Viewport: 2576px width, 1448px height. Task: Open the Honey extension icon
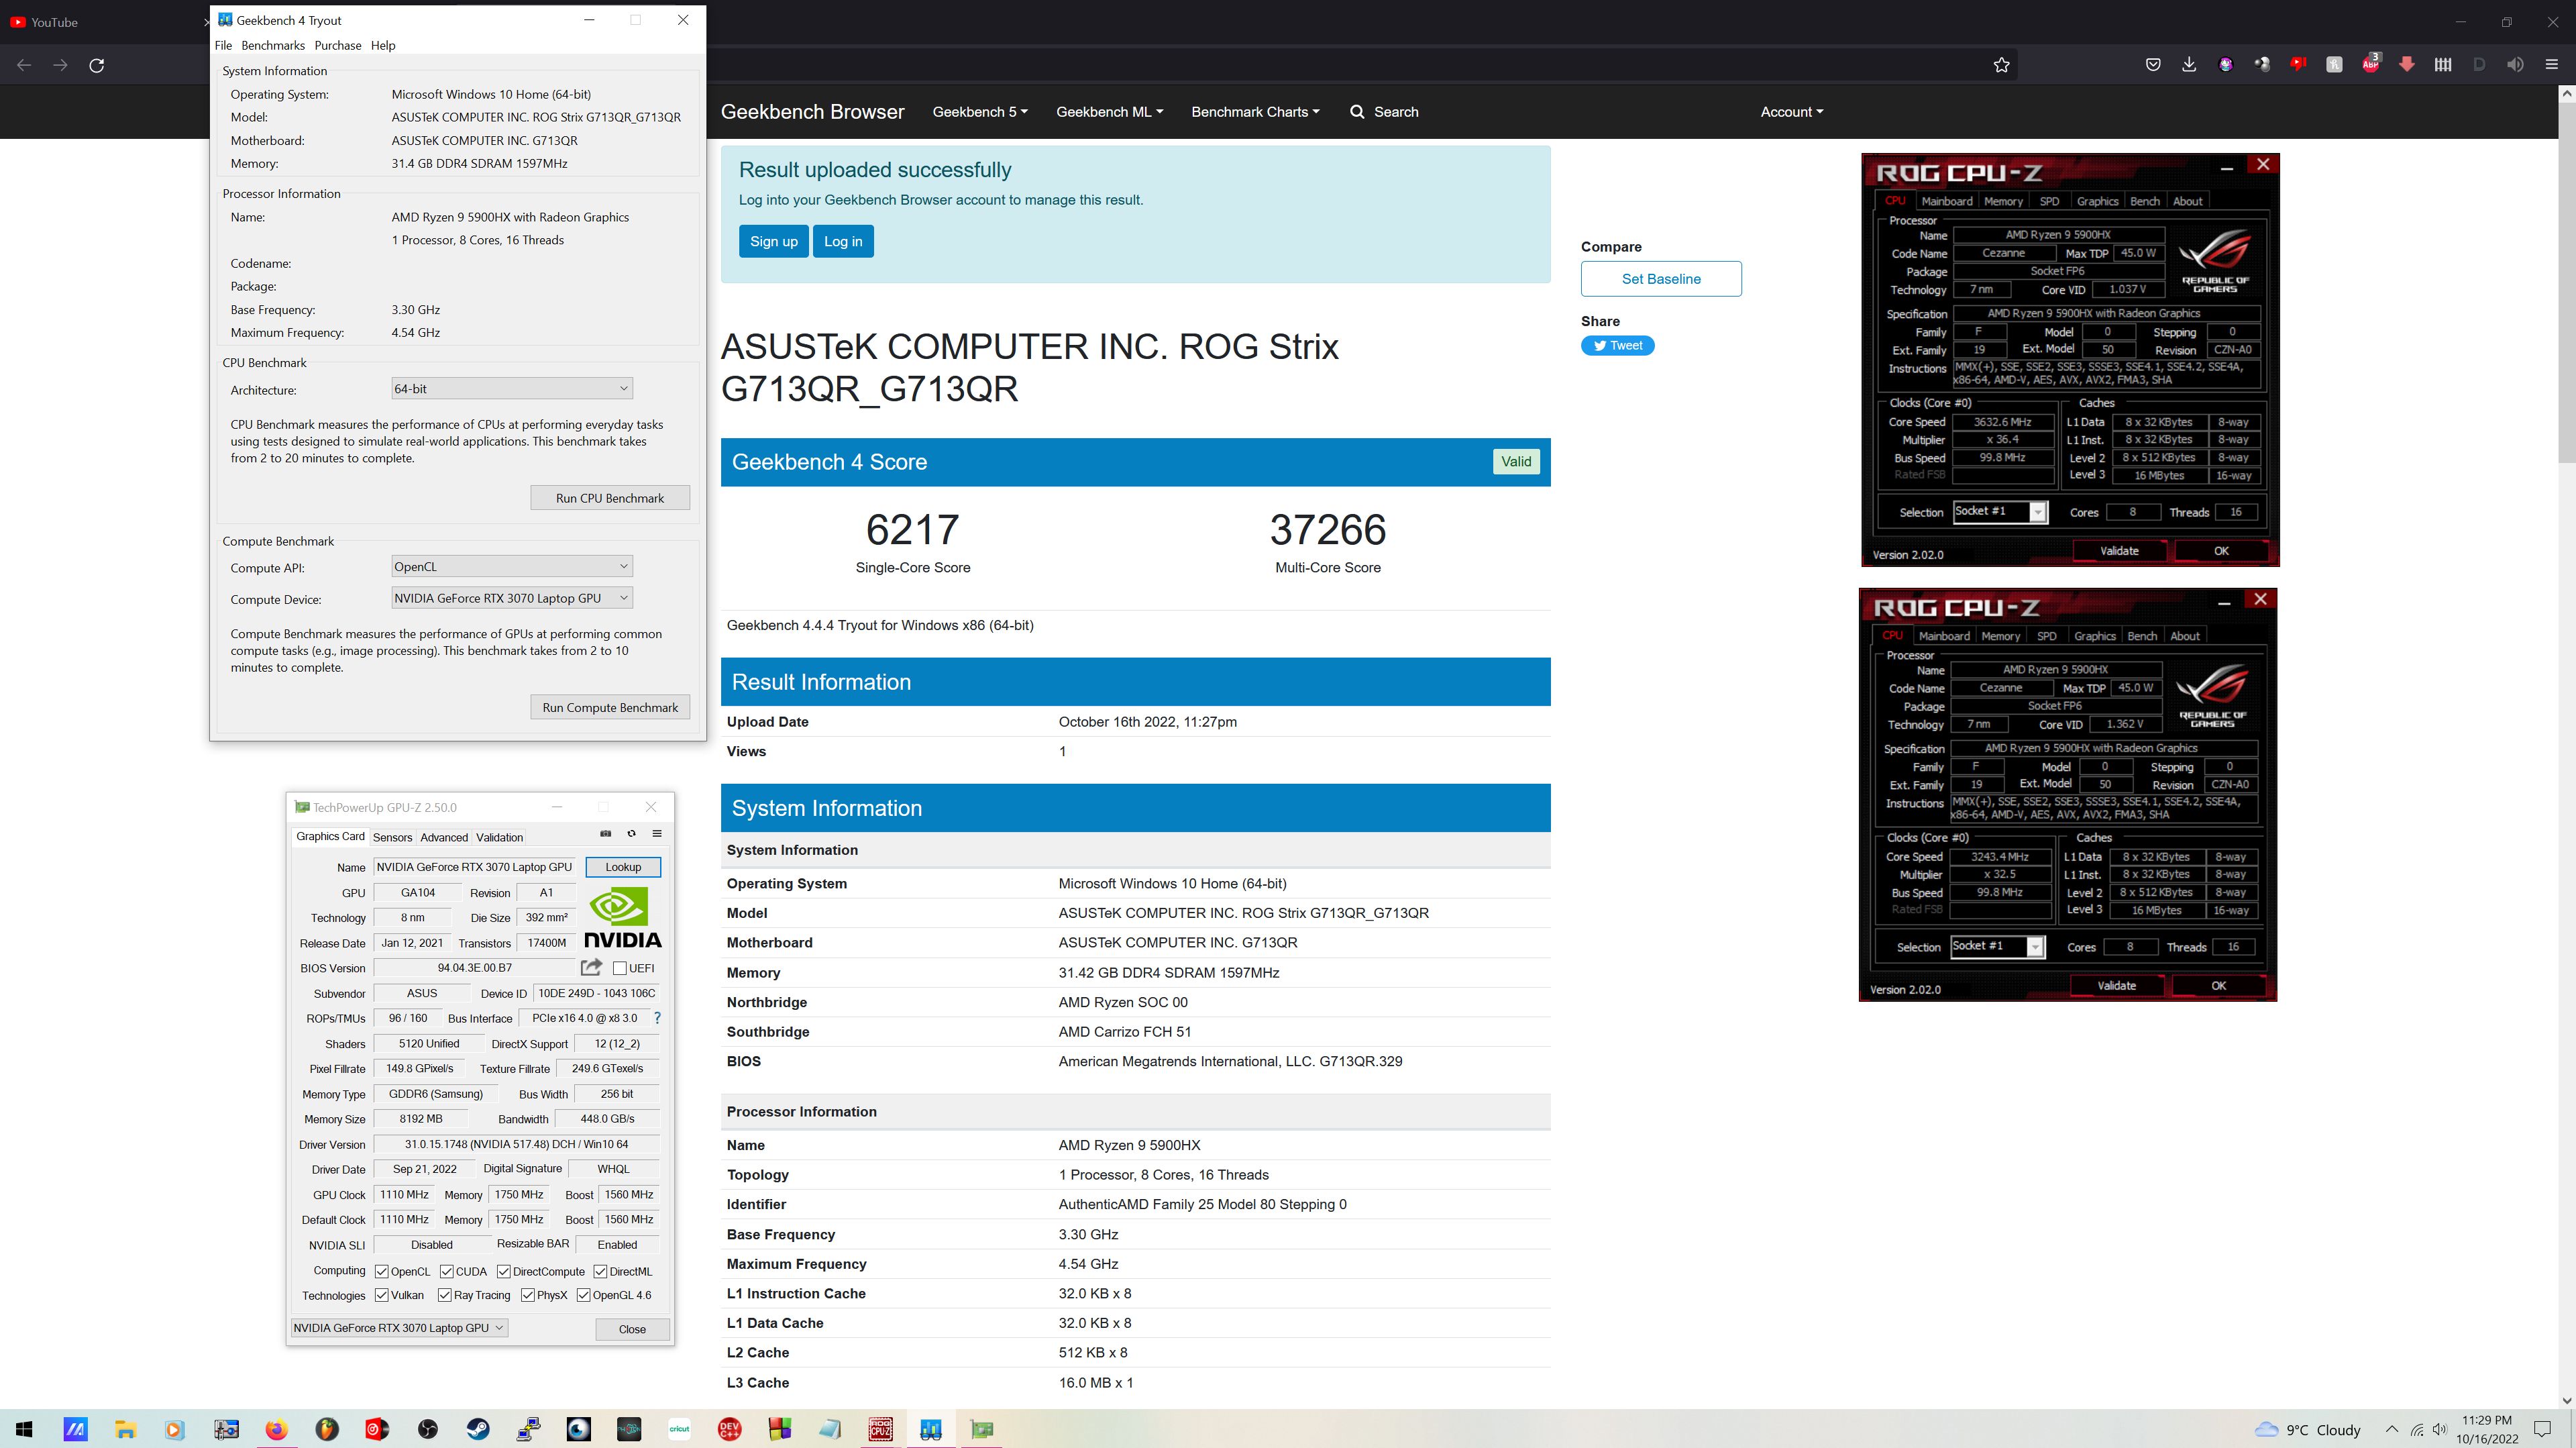2334,65
